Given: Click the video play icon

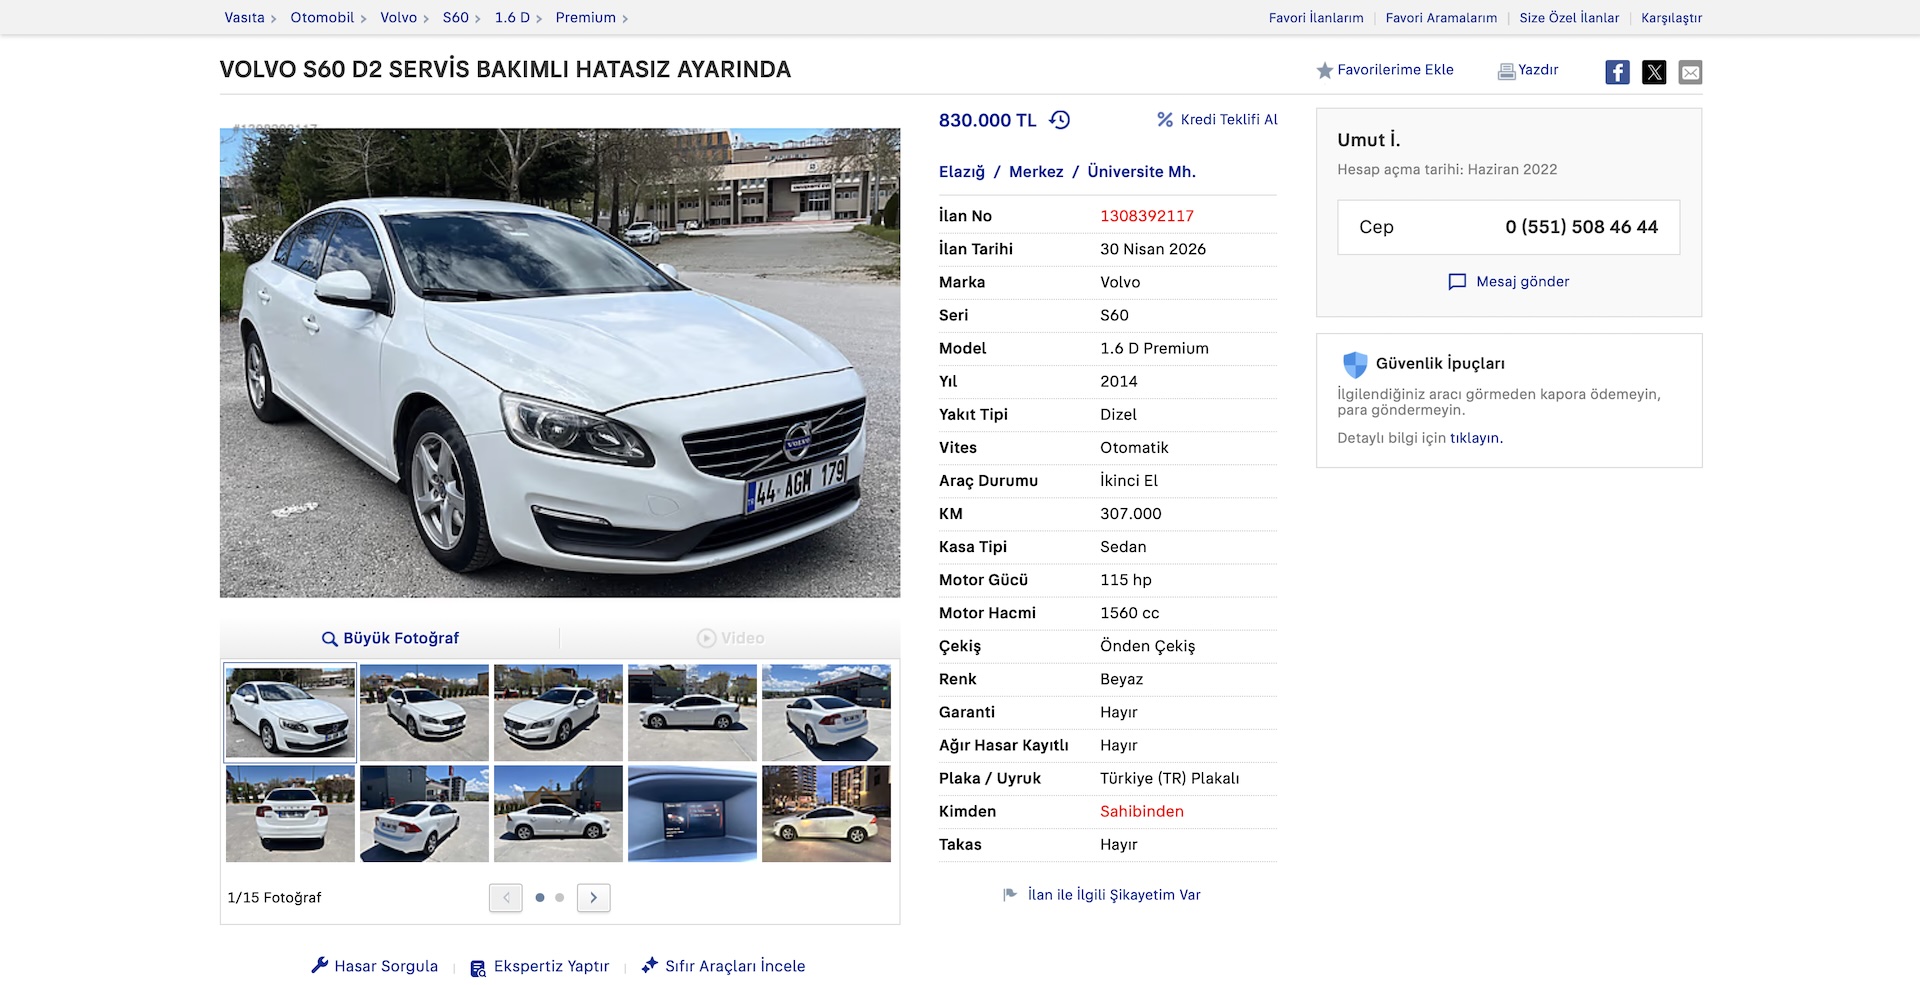Looking at the screenshot, I should pyautogui.click(x=706, y=638).
